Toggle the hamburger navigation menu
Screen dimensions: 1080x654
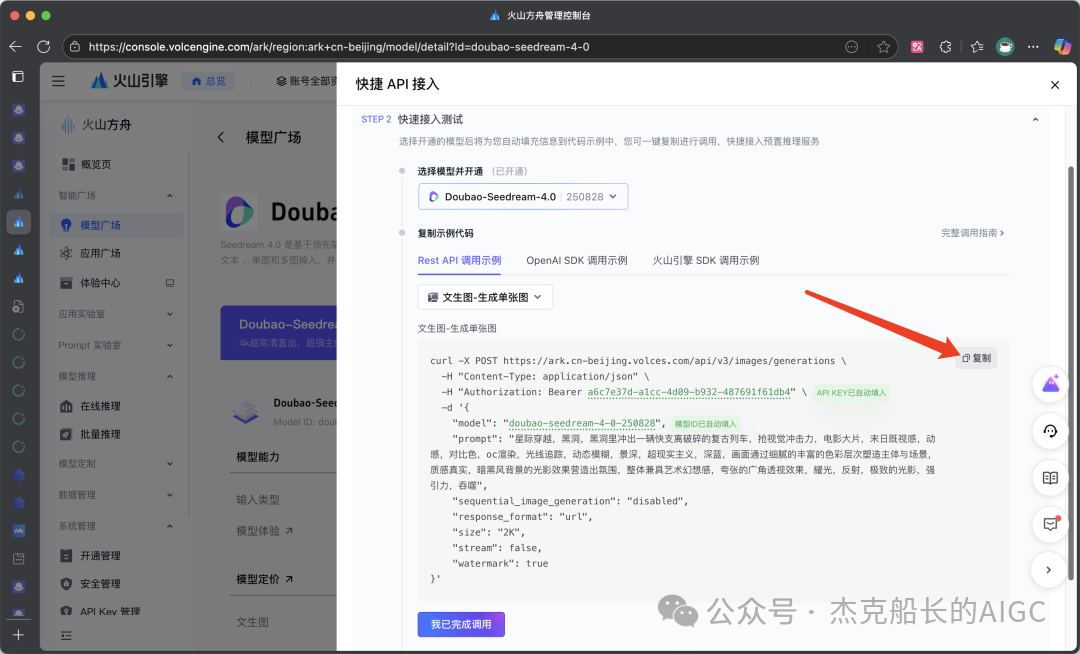coord(59,81)
